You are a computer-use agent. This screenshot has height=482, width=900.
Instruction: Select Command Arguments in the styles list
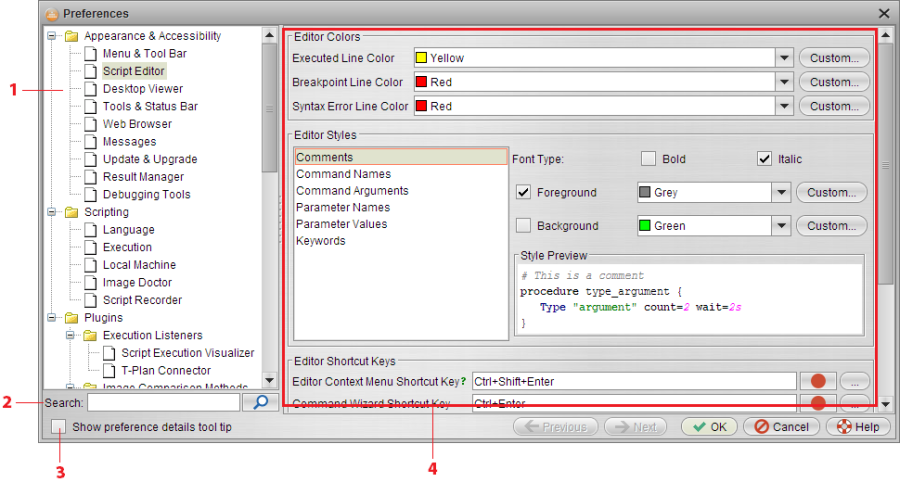[352, 191]
